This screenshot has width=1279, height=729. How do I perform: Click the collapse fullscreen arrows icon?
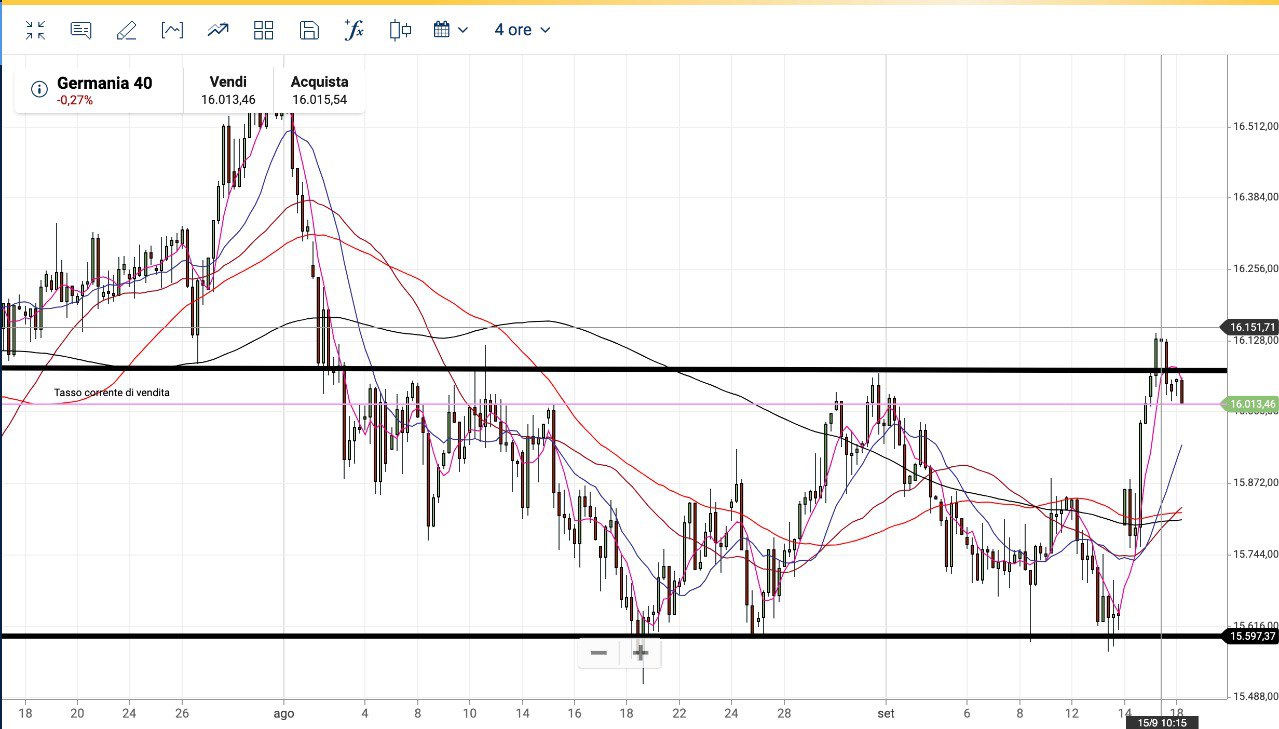point(36,30)
